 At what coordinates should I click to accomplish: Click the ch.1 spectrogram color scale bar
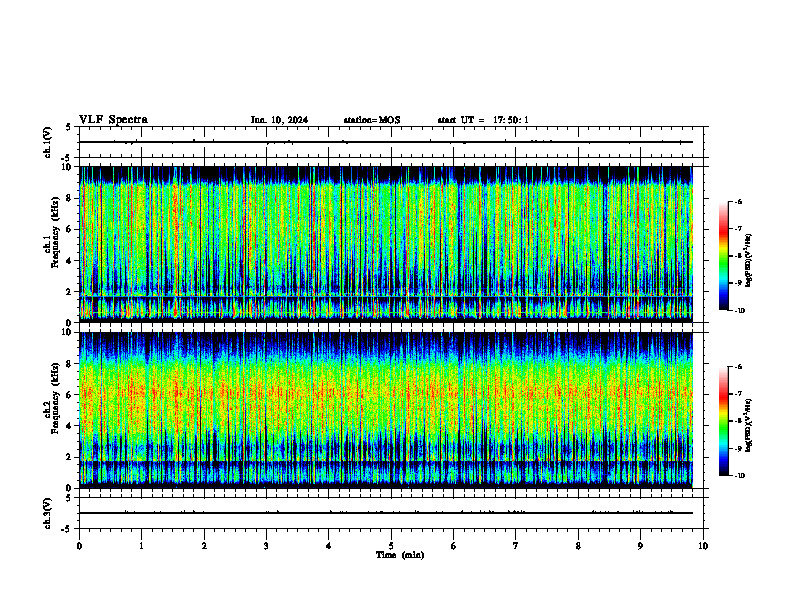(723, 256)
